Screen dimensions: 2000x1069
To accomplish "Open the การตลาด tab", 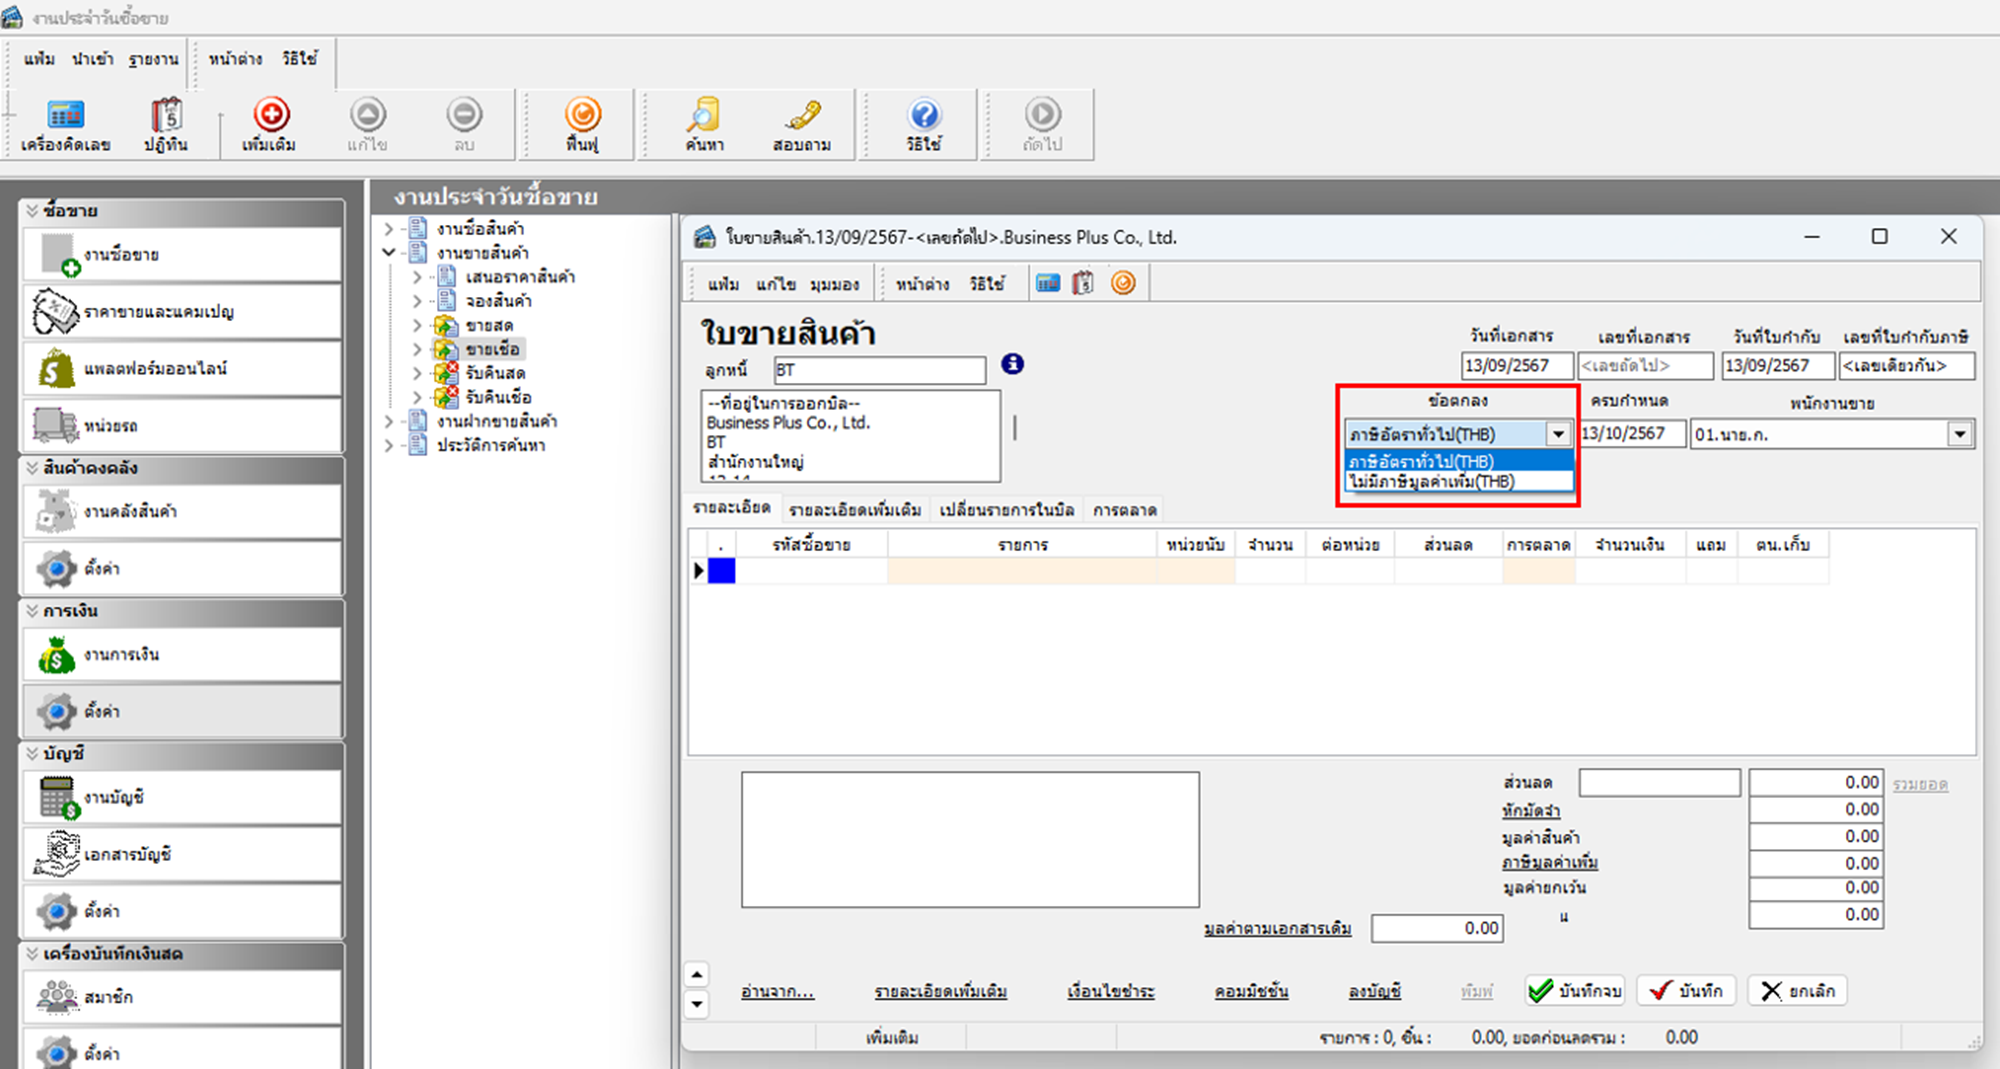I will (1124, 510).
